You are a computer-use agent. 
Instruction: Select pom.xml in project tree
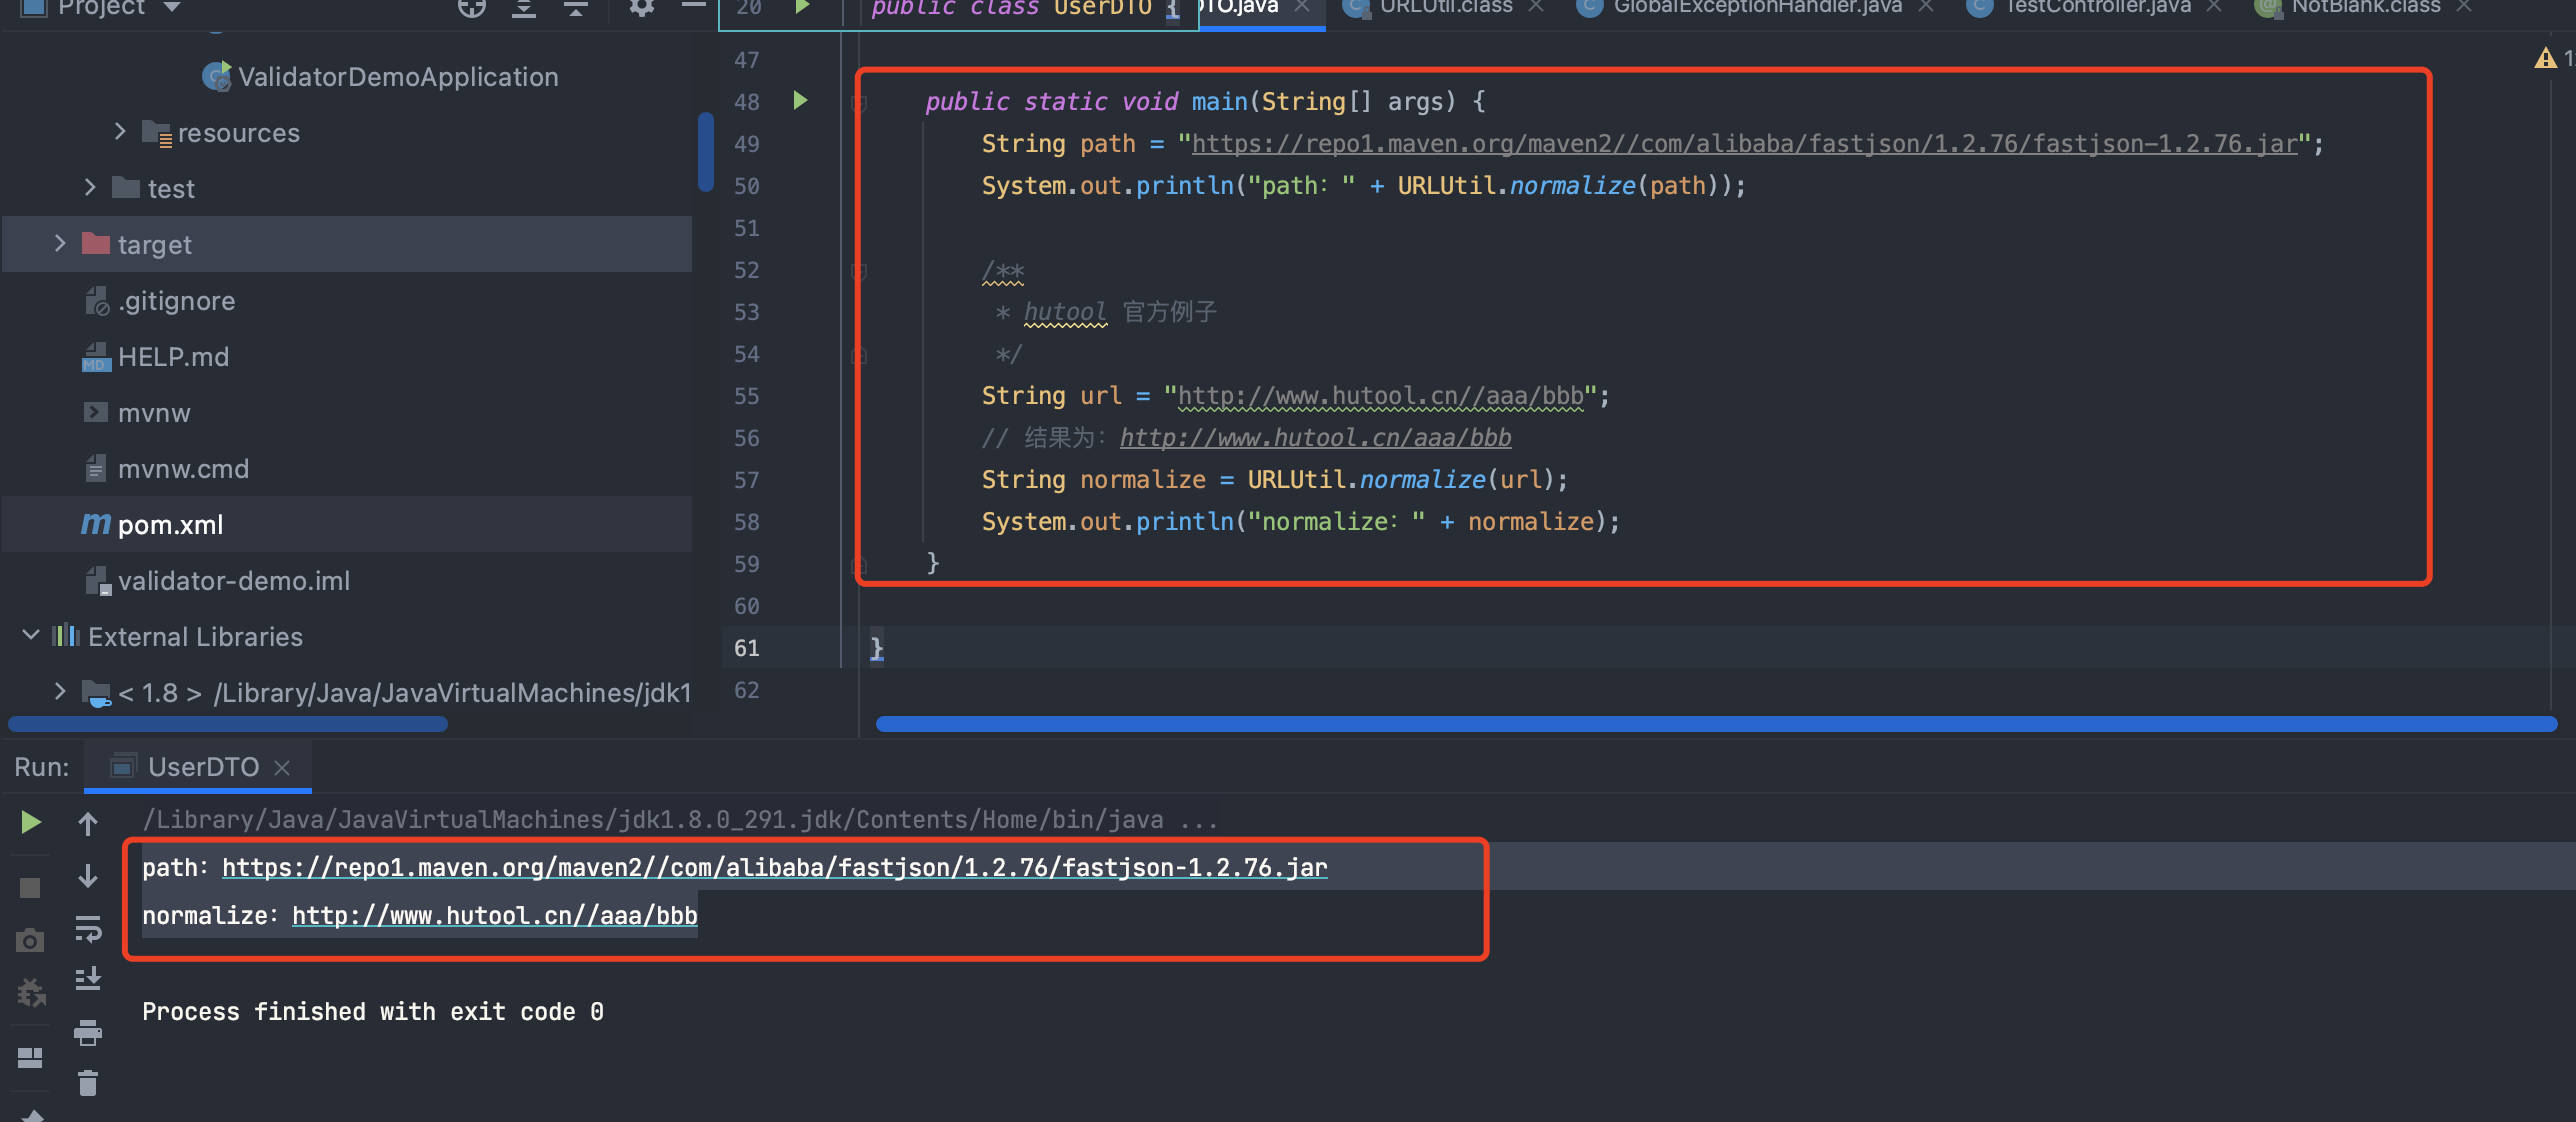[152, 525]
